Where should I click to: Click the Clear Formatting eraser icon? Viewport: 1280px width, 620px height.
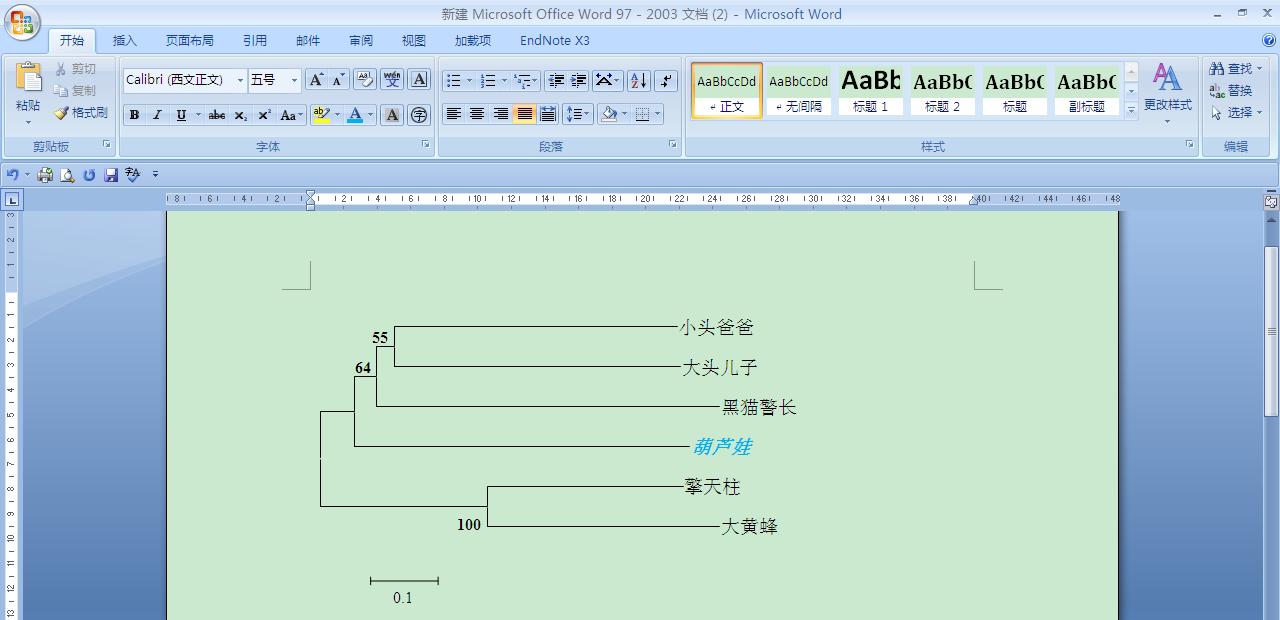coord(364,80)
